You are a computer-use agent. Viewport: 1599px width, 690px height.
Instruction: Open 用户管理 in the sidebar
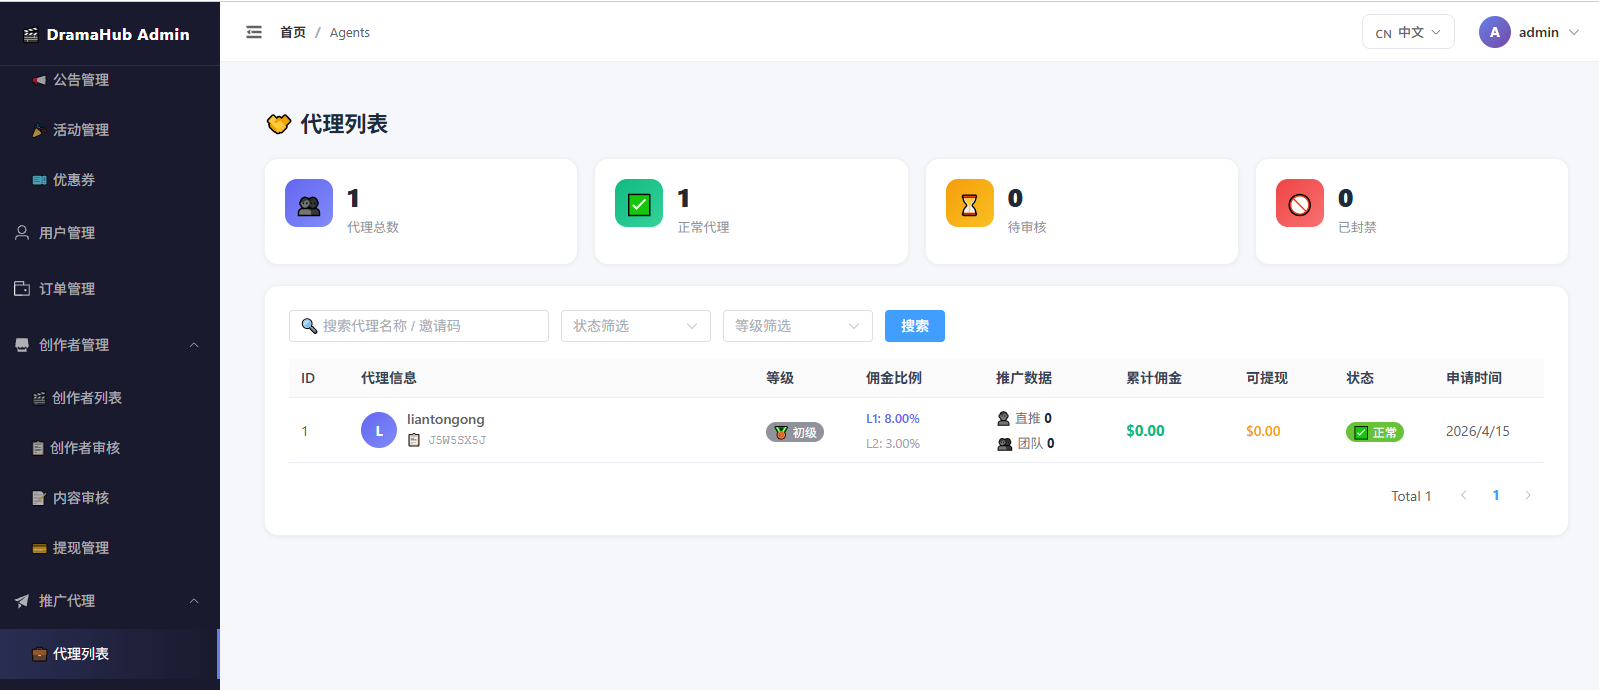coord(110,232)
